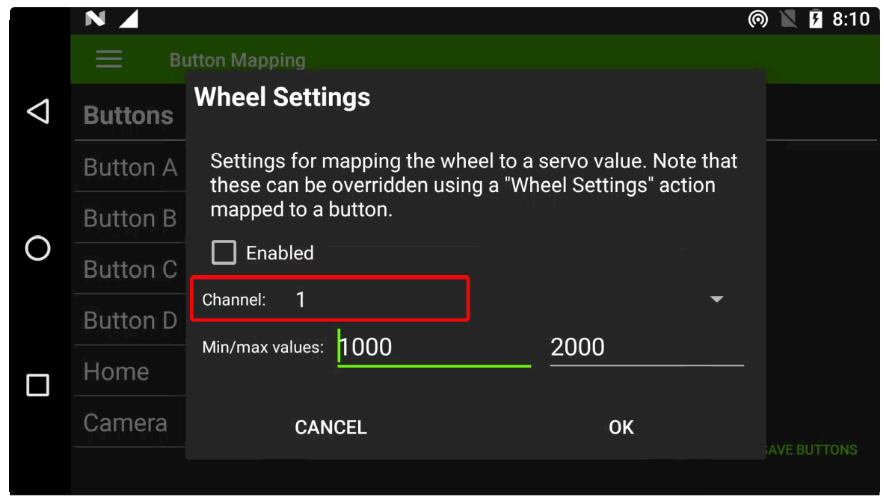
Task: Tap the battery charging status icon
Action: pyautogui.click(x=816, y=20)
